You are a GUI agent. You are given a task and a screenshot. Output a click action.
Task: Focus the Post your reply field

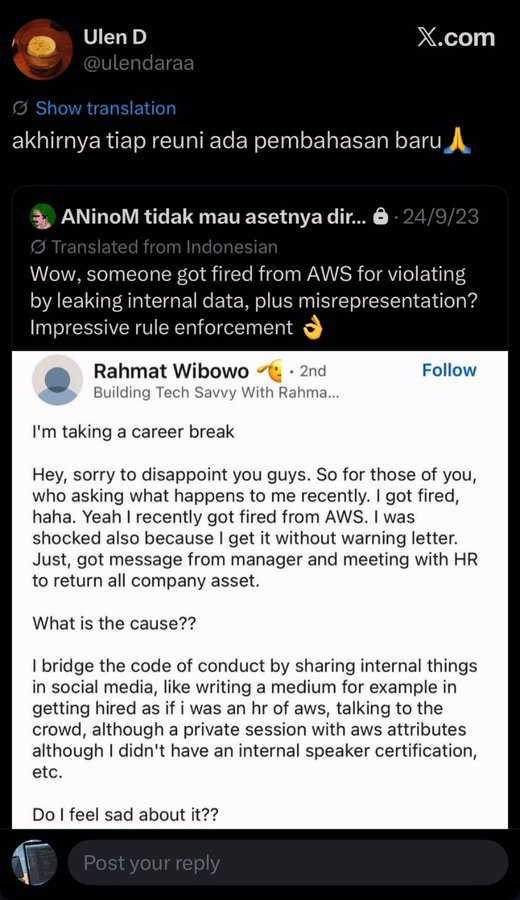(288, 863)
